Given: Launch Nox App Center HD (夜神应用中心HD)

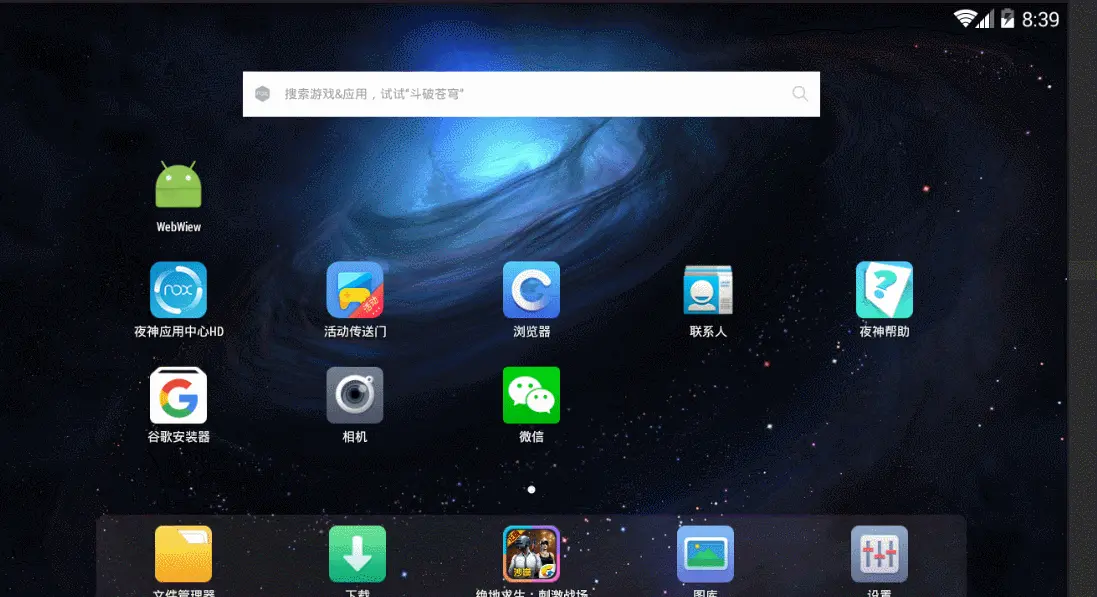Looking at the screenshot, I should pos(178,290).
